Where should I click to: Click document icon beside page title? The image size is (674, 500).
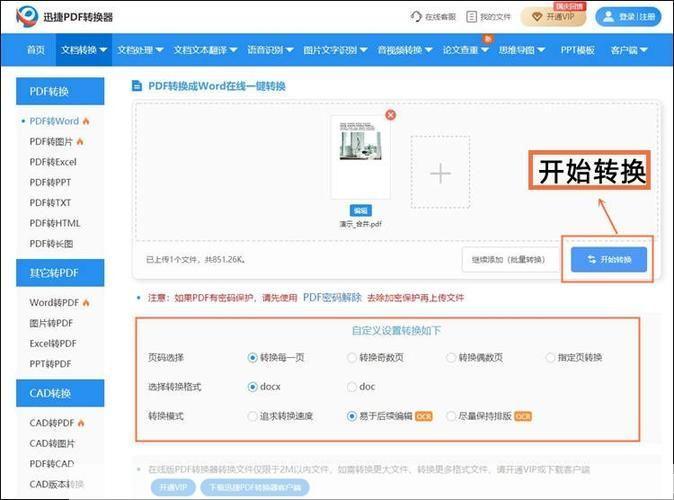point(137,86)
